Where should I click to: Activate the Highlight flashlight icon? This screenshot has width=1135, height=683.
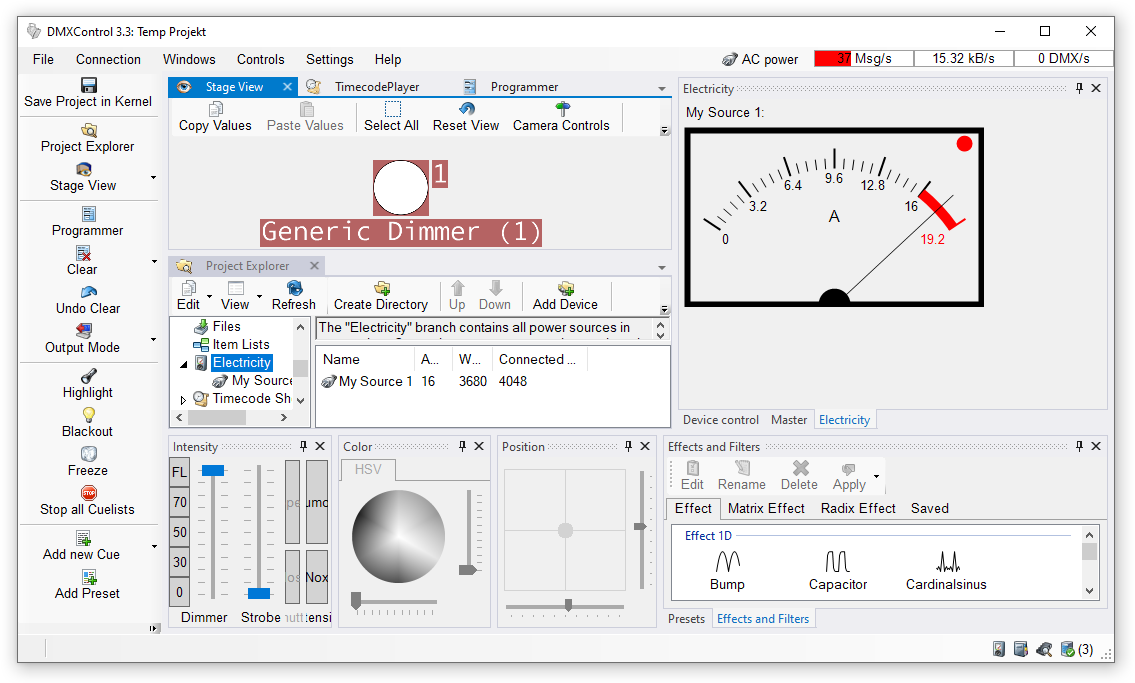(88, 376)
